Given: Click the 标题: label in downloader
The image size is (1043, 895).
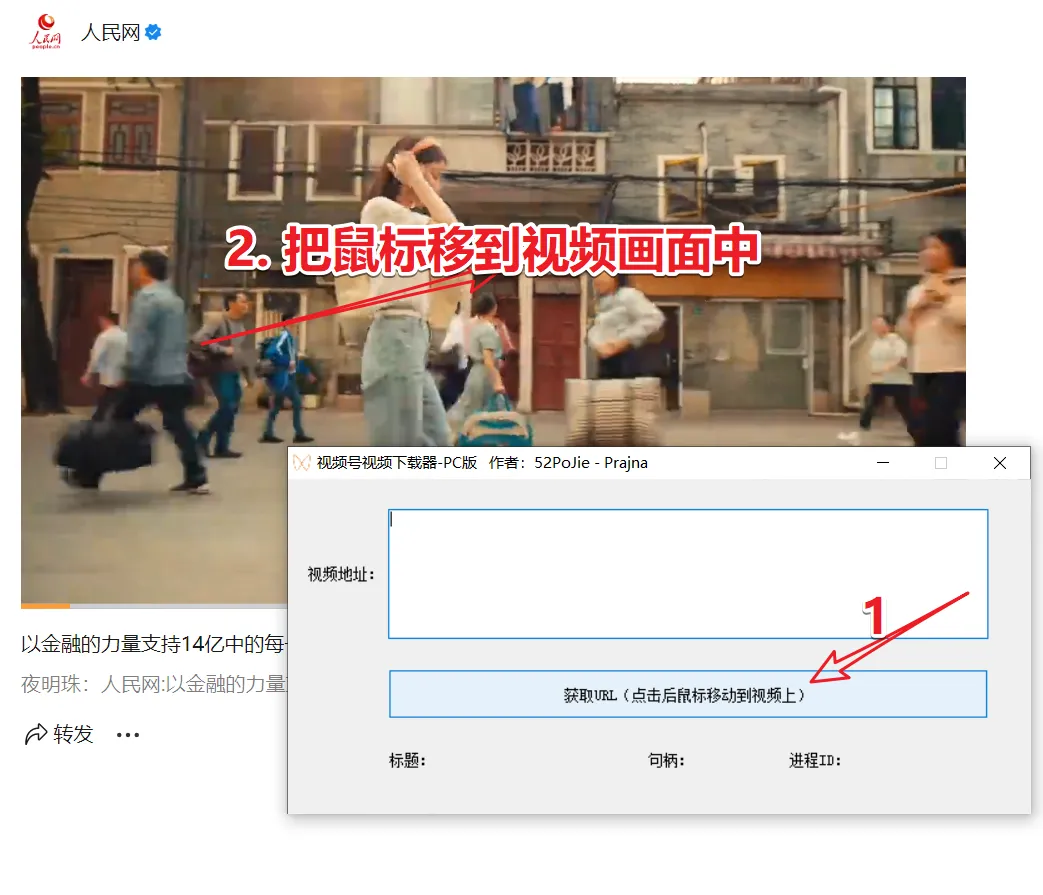Looking at the screenshot, I should tap(407, 760).
